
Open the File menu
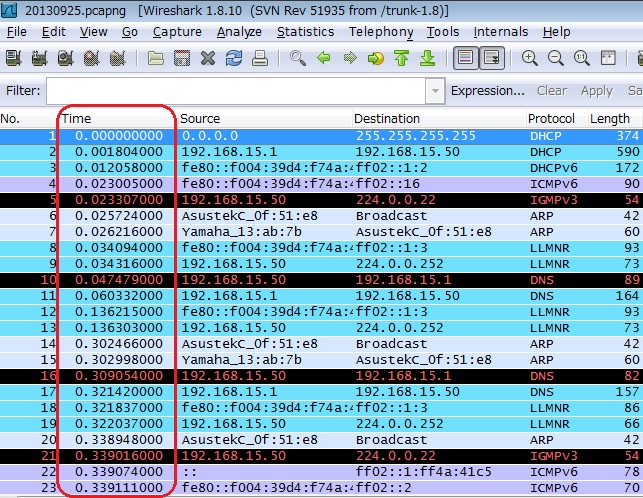16,32
